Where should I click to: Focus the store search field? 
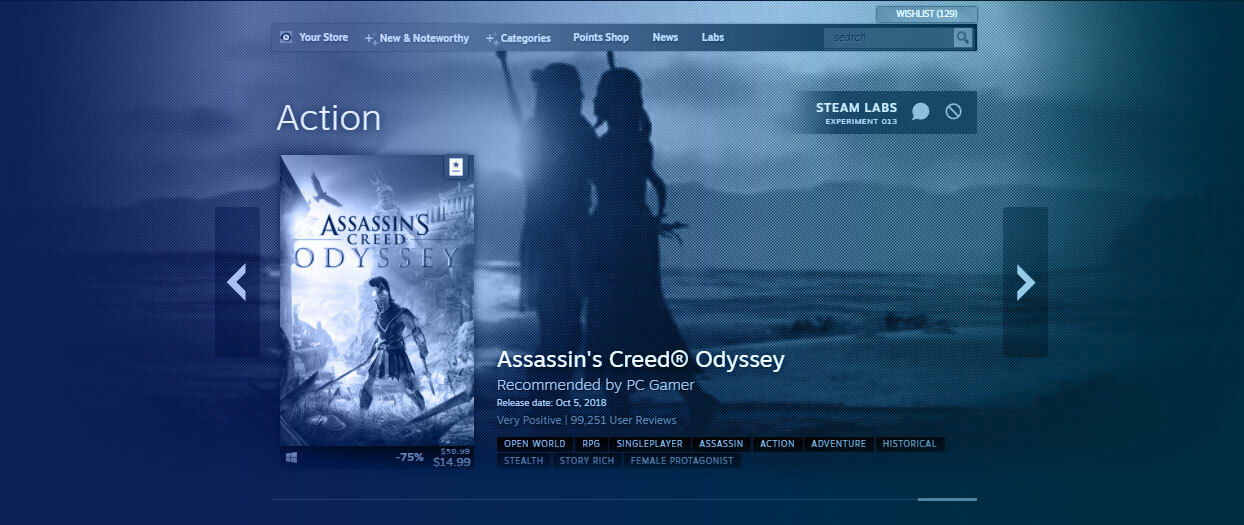[x=888, y=38]
